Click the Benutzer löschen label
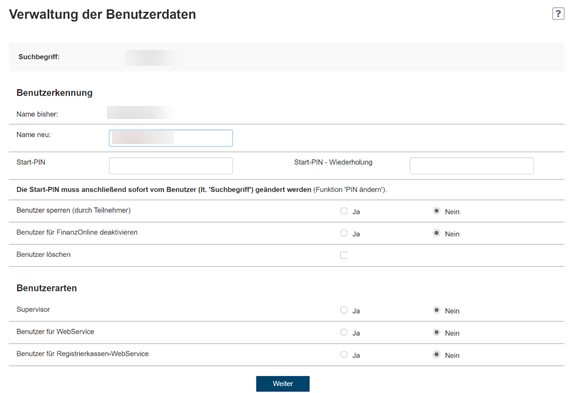588x393 pixels. coord(44,254)
